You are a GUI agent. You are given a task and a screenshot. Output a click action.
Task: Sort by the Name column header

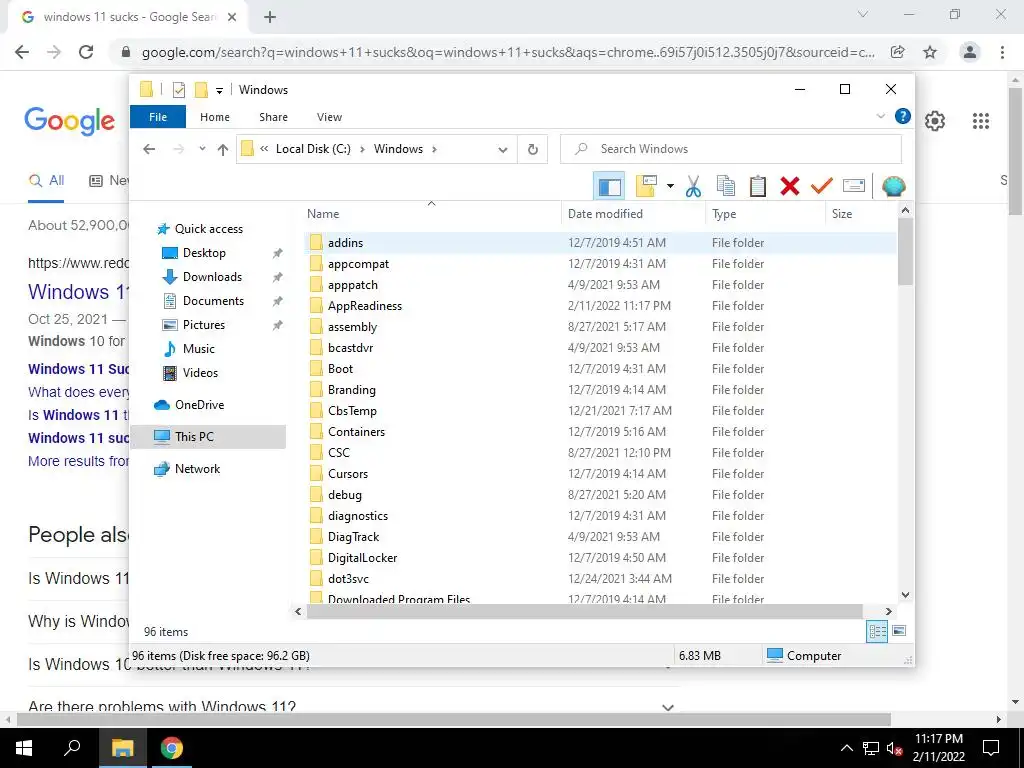431,214
